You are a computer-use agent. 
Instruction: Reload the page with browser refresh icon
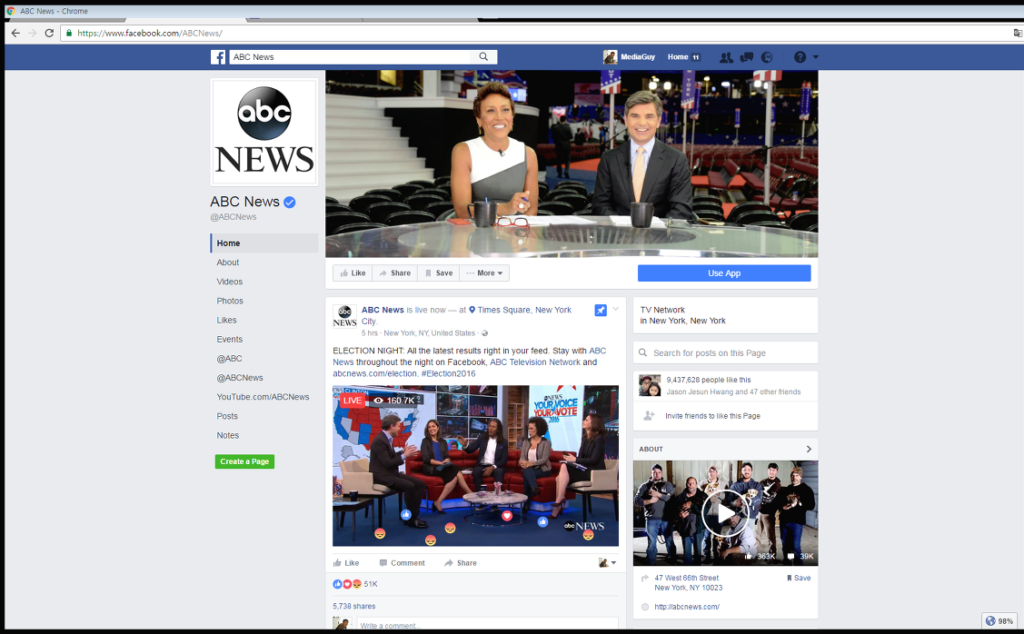(x=49, y=33)
